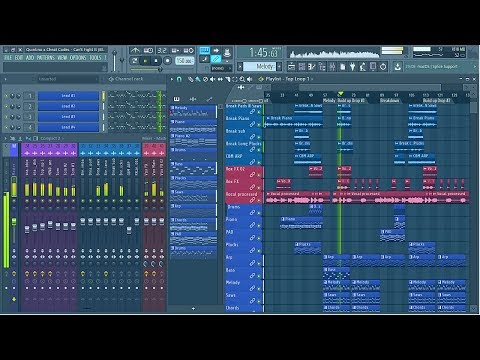Click the tempo display showing 150
This screenshot has width=480, height=360.
point(185,61)
